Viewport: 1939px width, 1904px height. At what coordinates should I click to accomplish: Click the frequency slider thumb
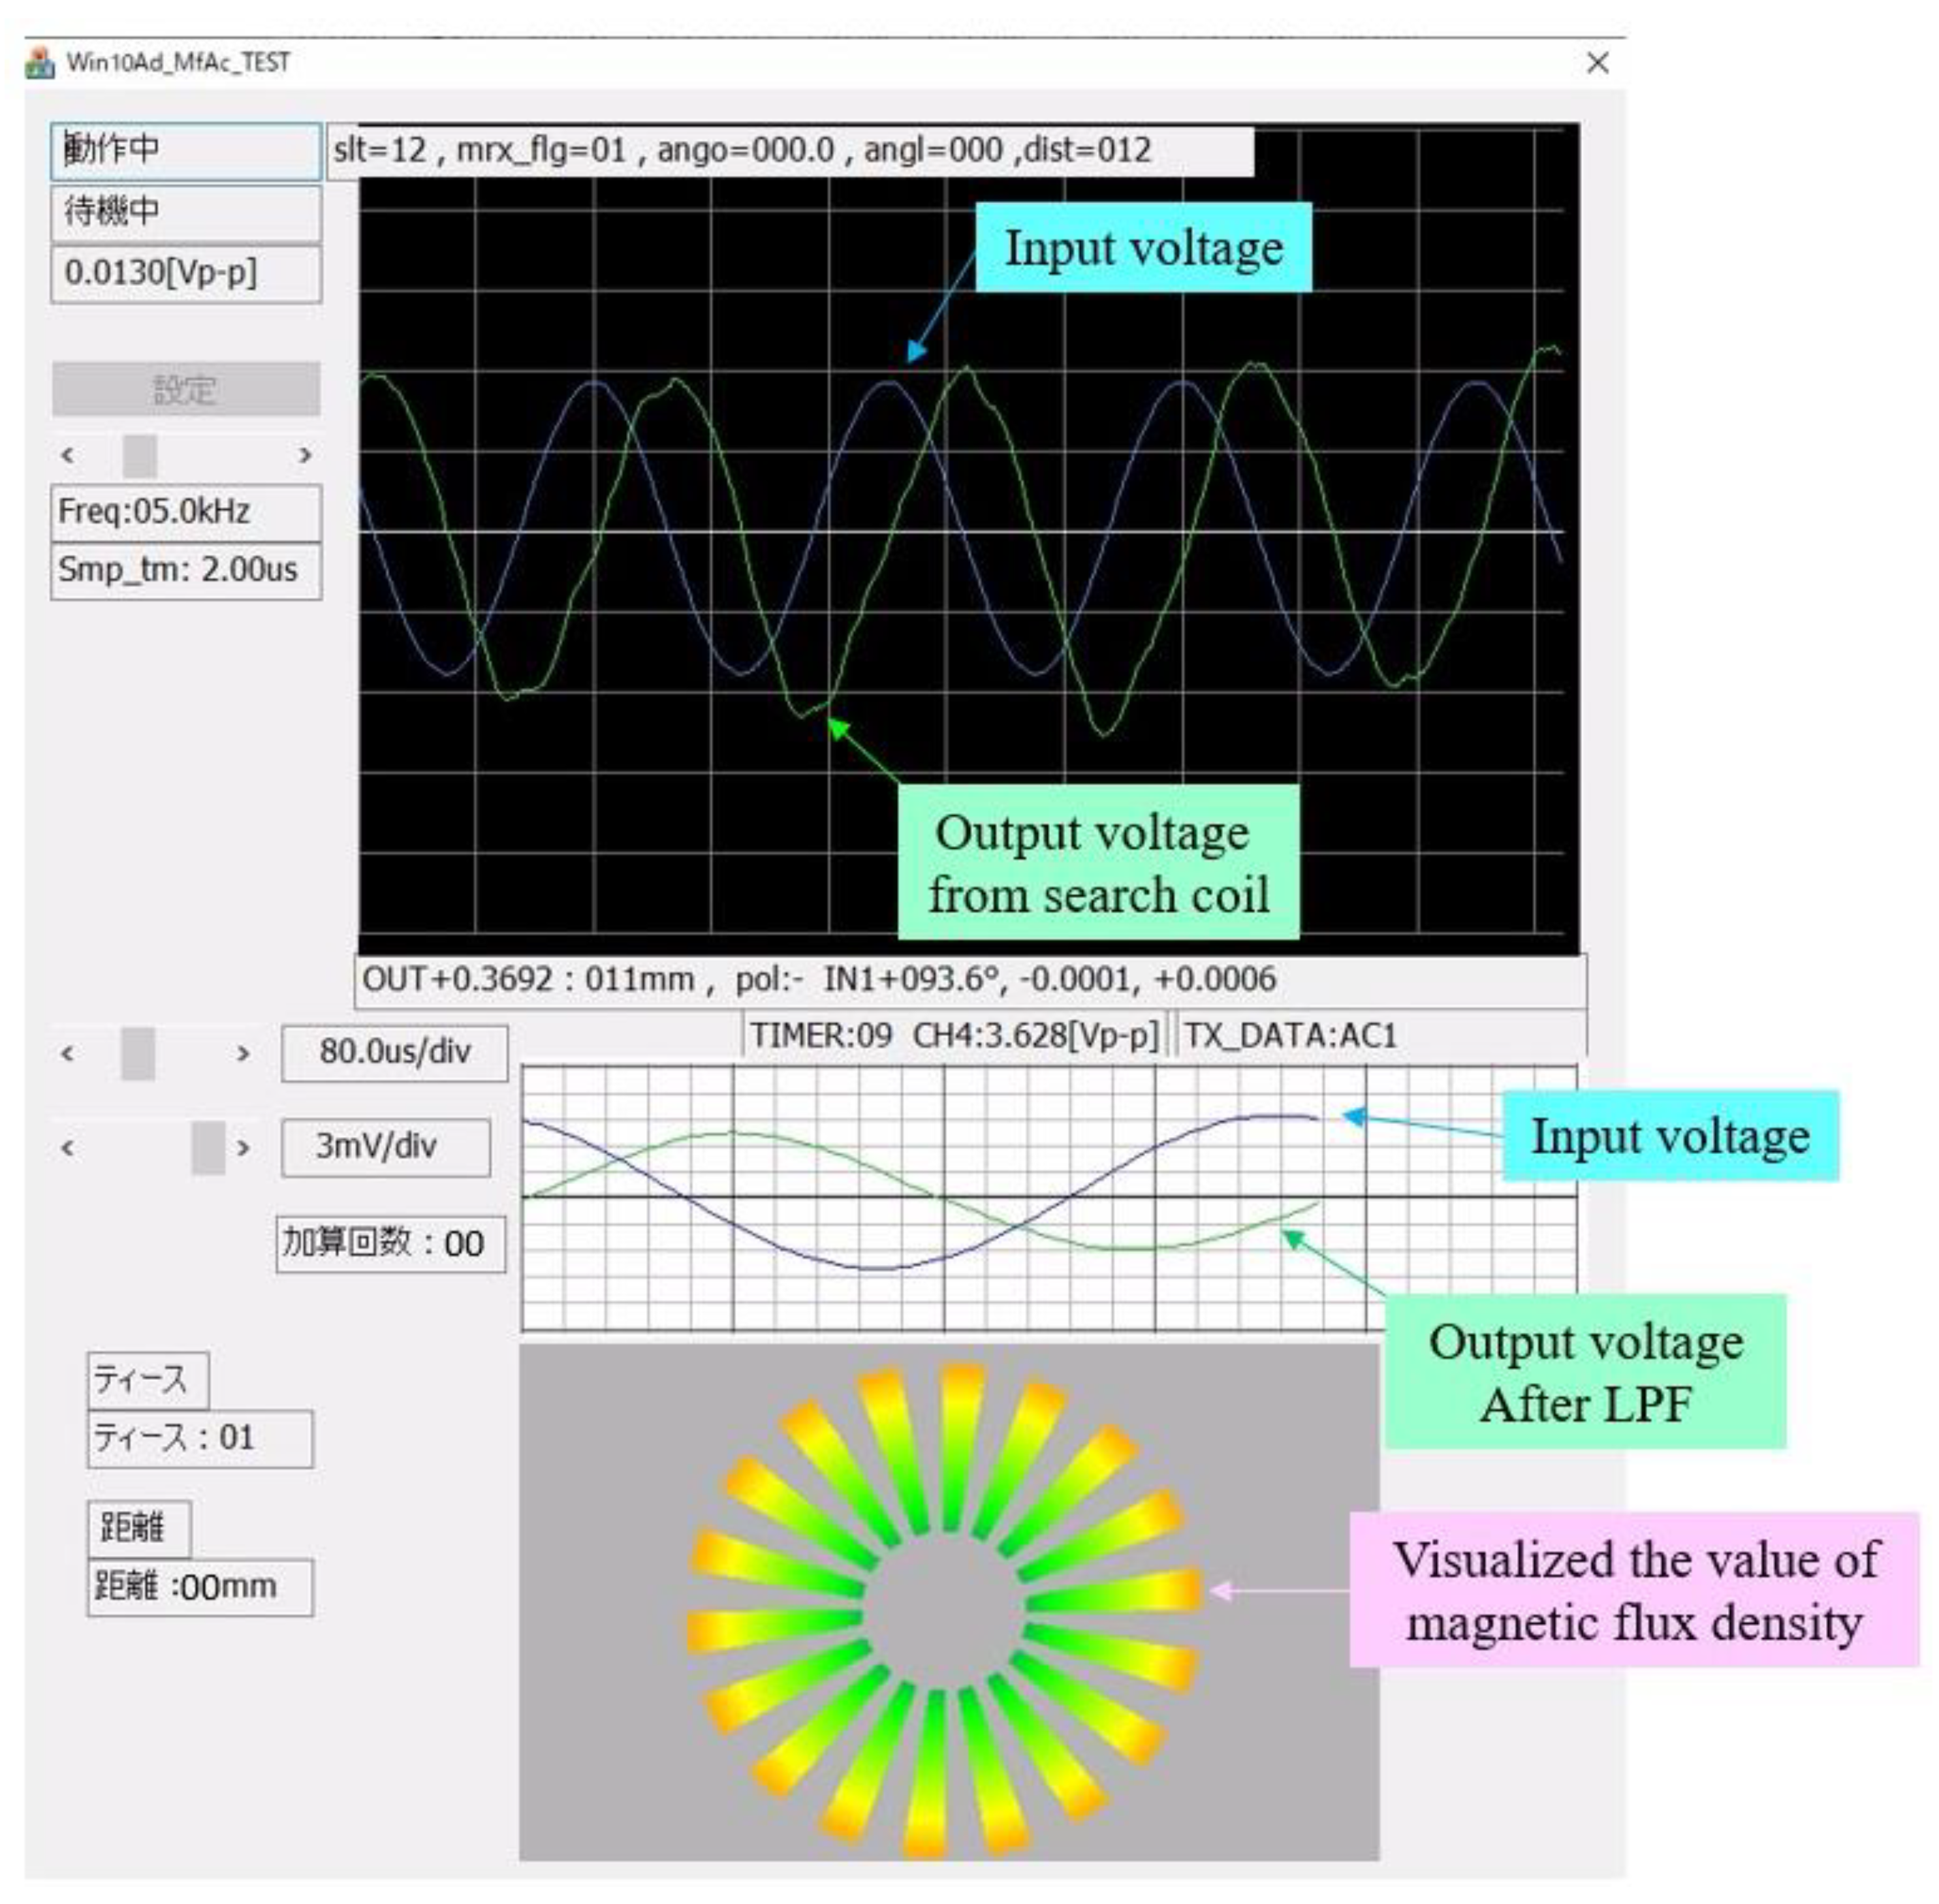click(x=139, y=455)
